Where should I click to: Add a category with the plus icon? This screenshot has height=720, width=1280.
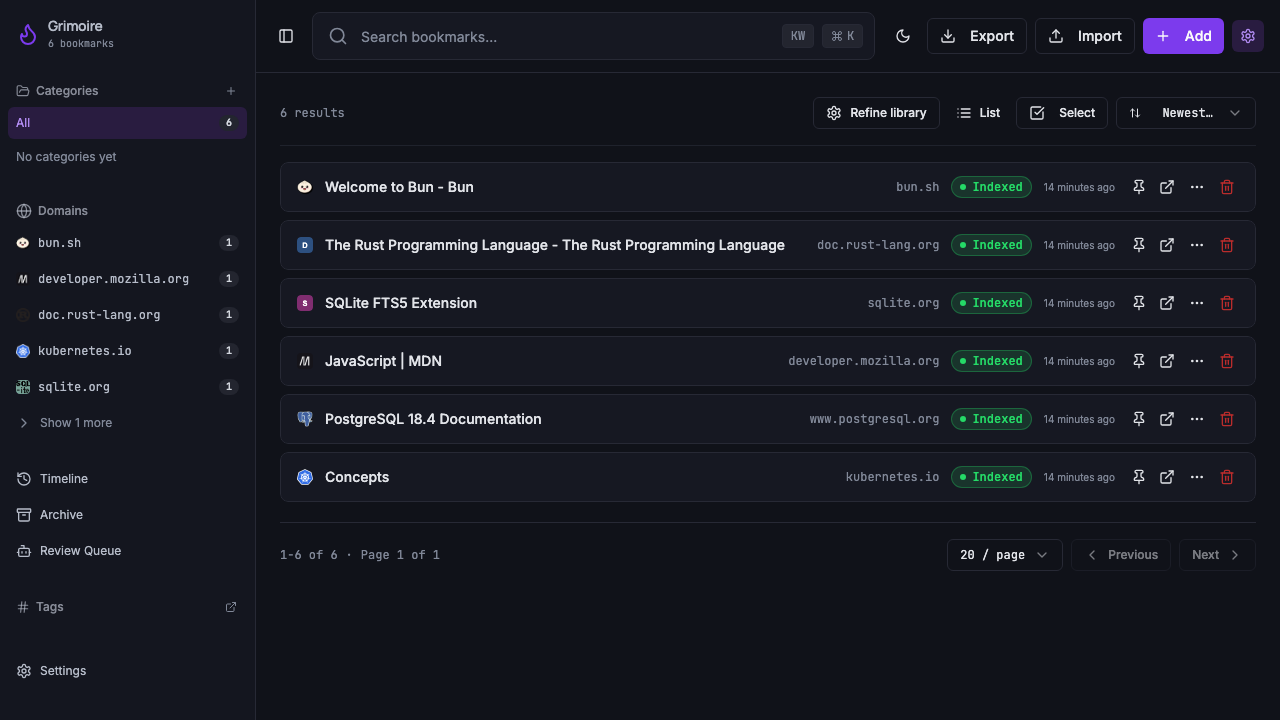pos(231,91)
